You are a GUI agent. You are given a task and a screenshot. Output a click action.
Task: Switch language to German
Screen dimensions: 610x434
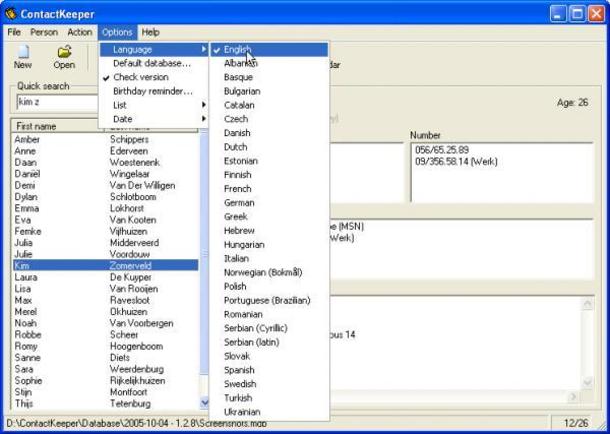point(269,203)
